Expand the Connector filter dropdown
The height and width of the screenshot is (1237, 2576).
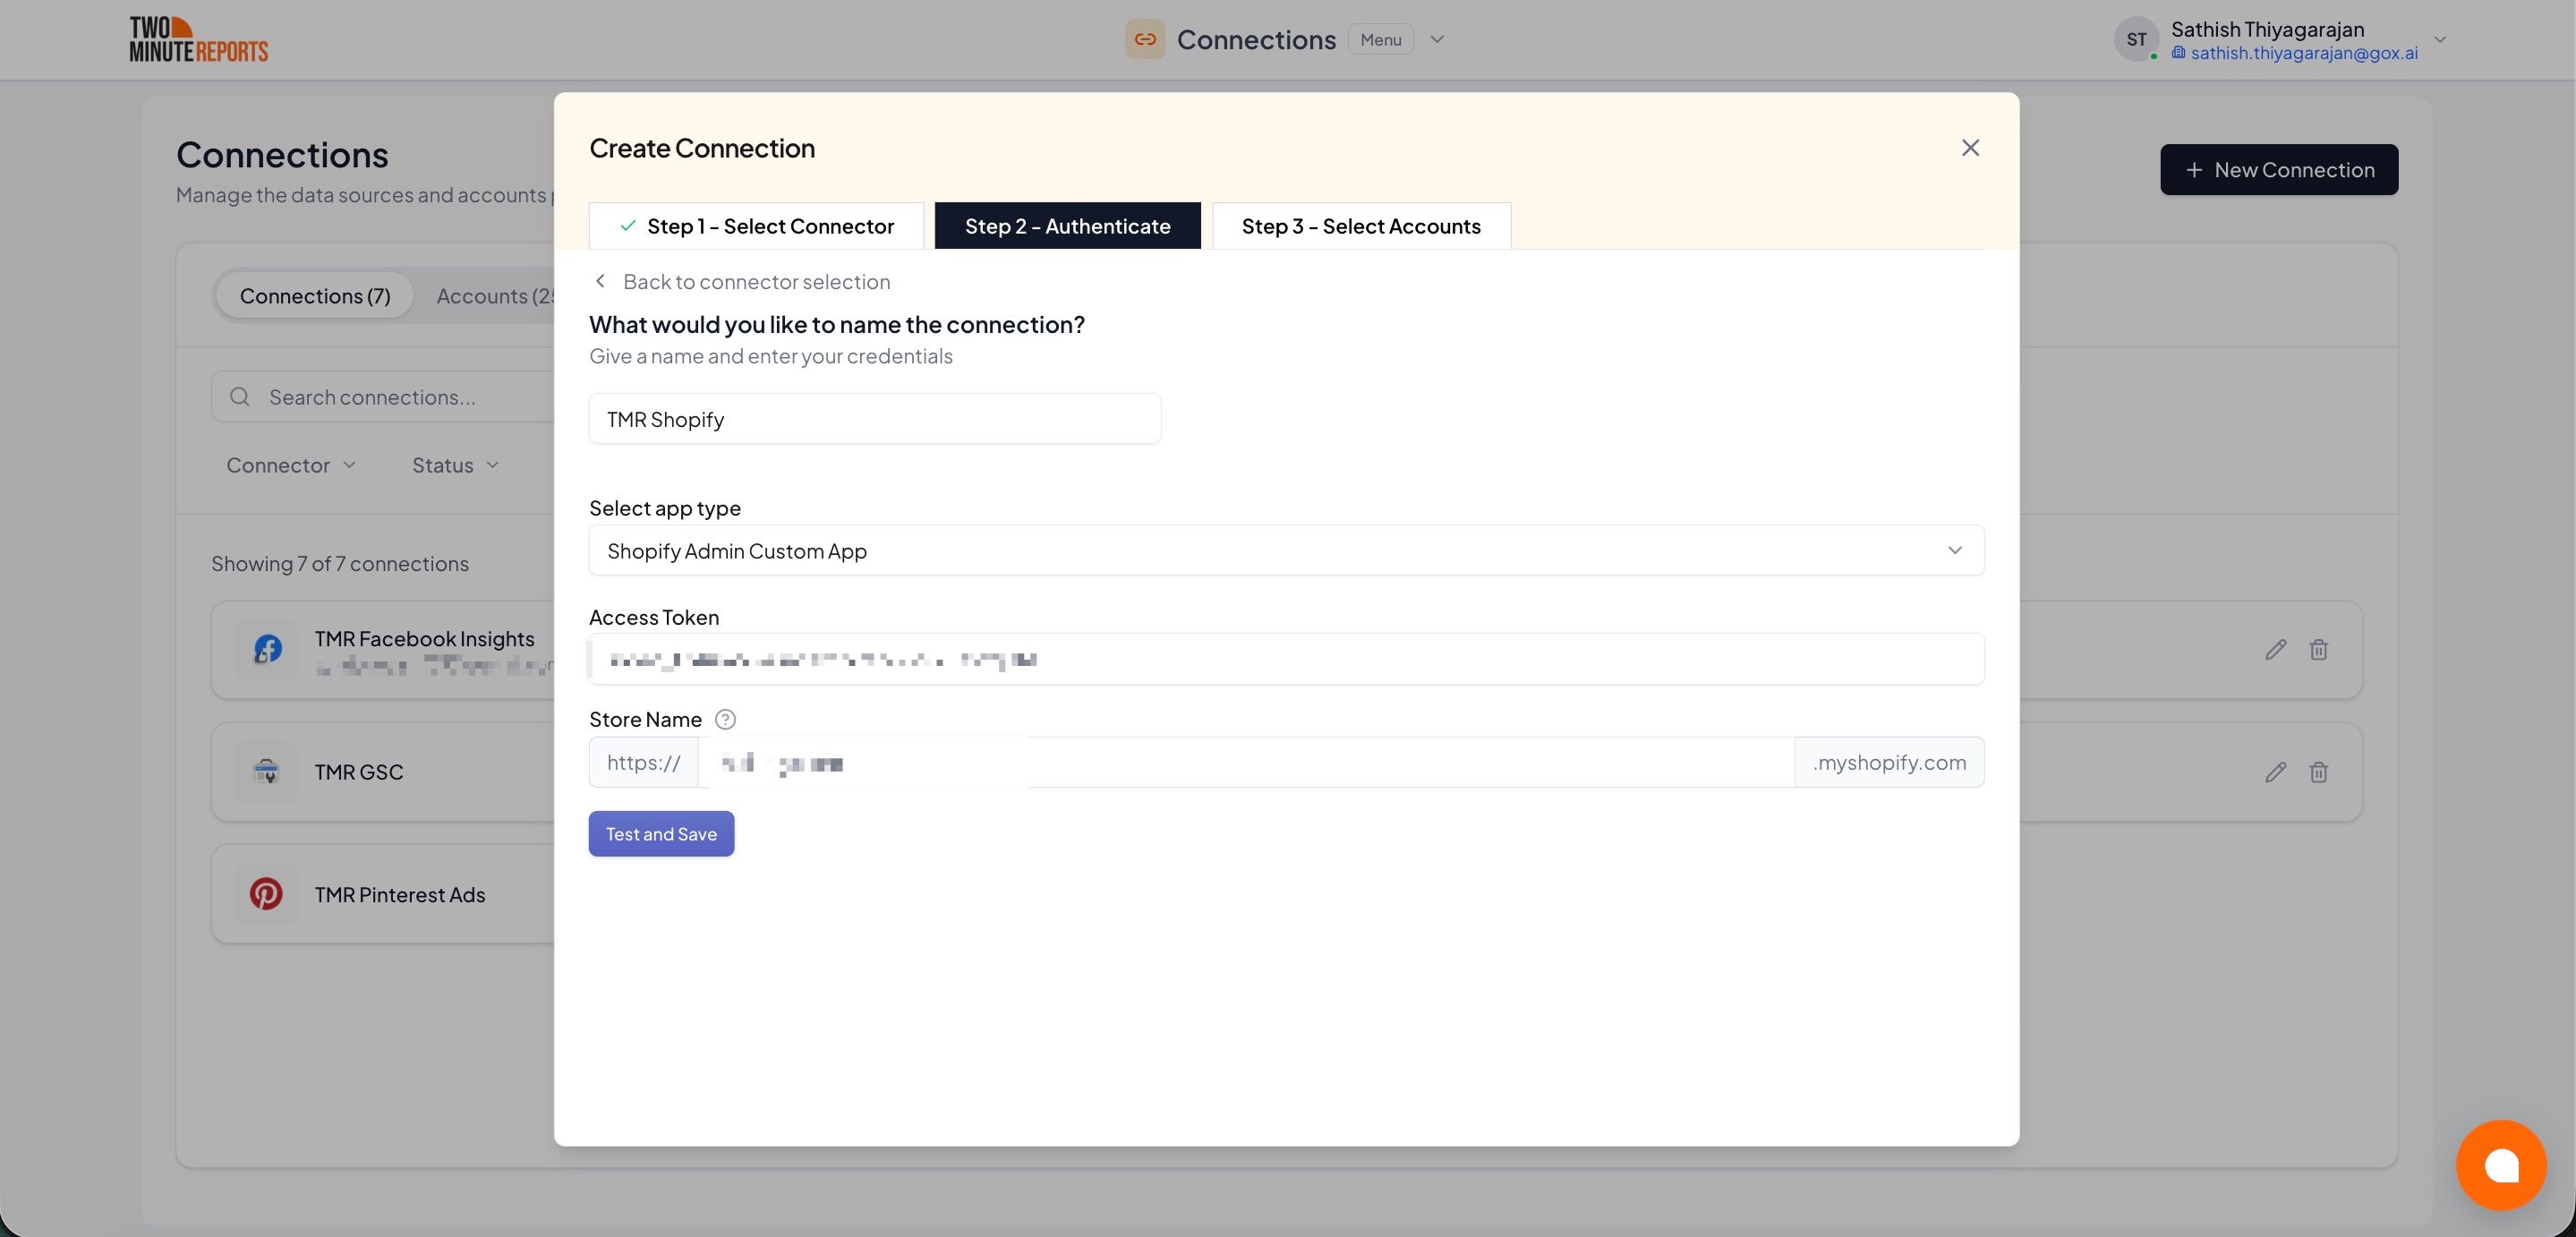[x=290, y=465]
